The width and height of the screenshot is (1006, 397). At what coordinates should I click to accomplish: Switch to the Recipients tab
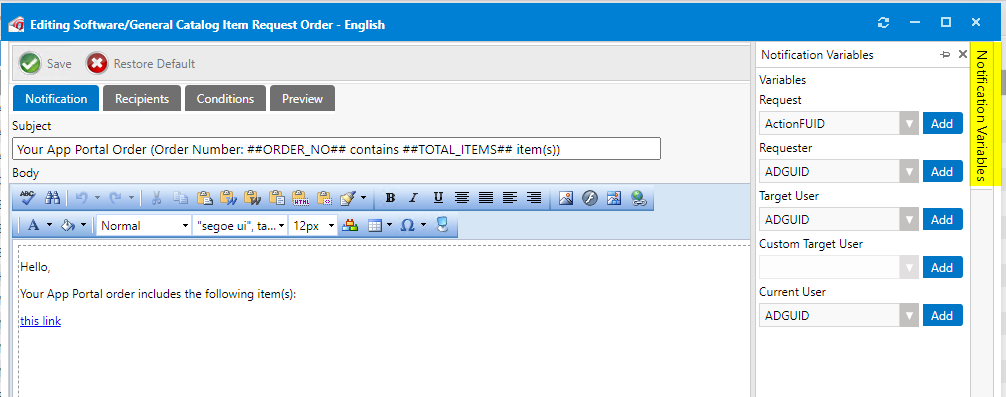click(x=142, y=99)
